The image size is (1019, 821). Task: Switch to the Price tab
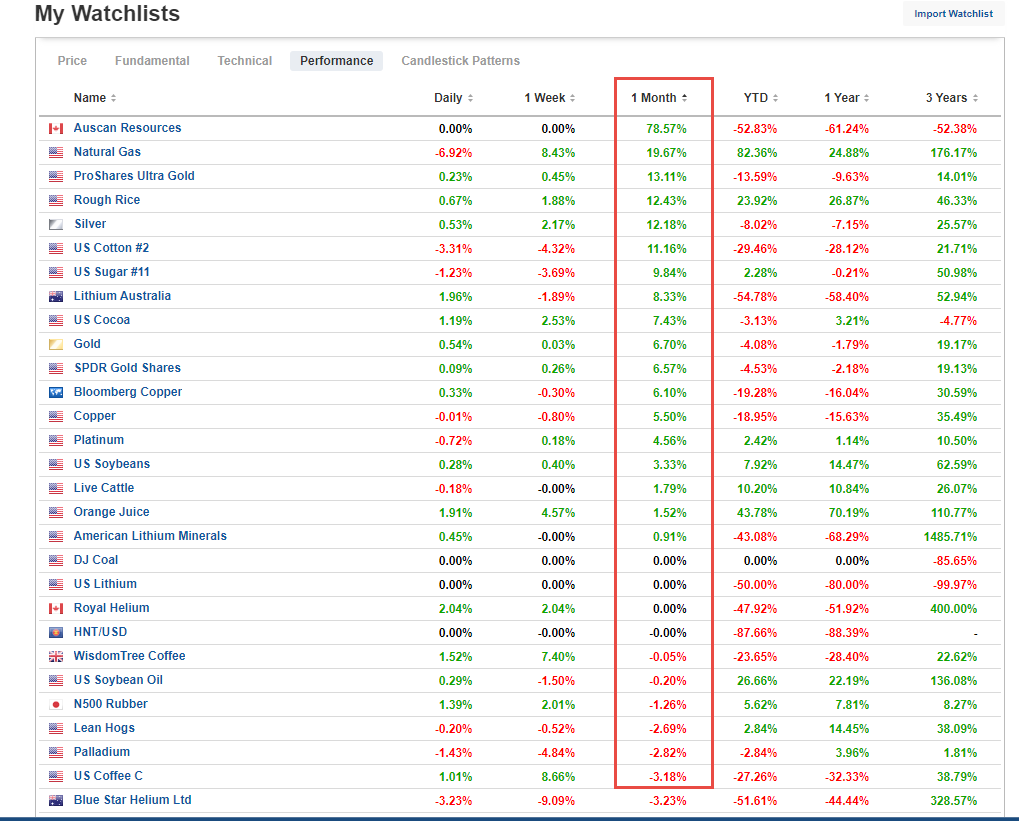coord(72,61)
